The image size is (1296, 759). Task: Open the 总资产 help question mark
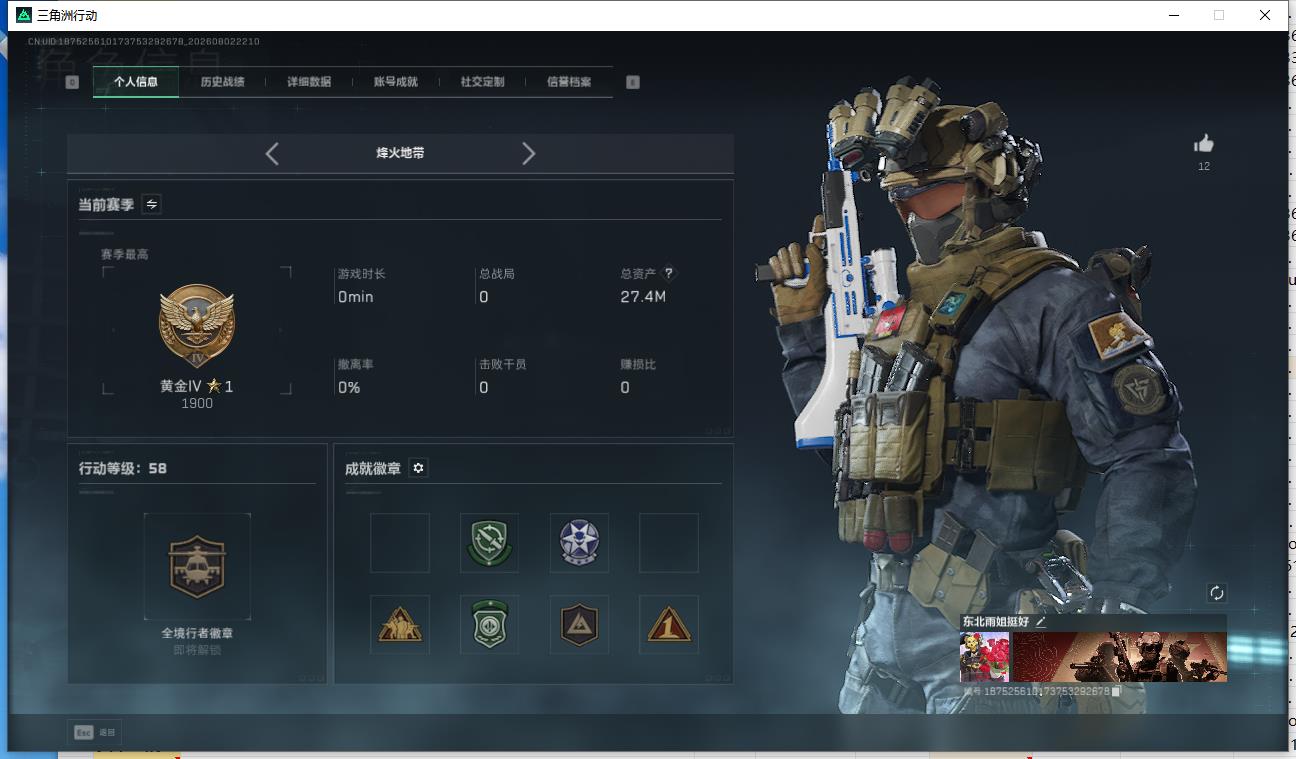tap(669, 272)
